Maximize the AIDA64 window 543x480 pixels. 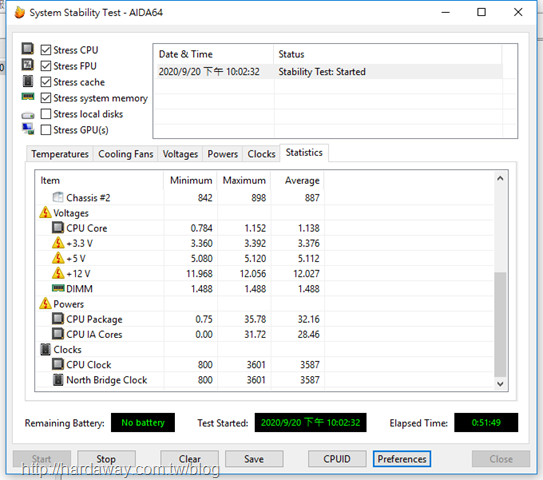click(x=481, y=12)
